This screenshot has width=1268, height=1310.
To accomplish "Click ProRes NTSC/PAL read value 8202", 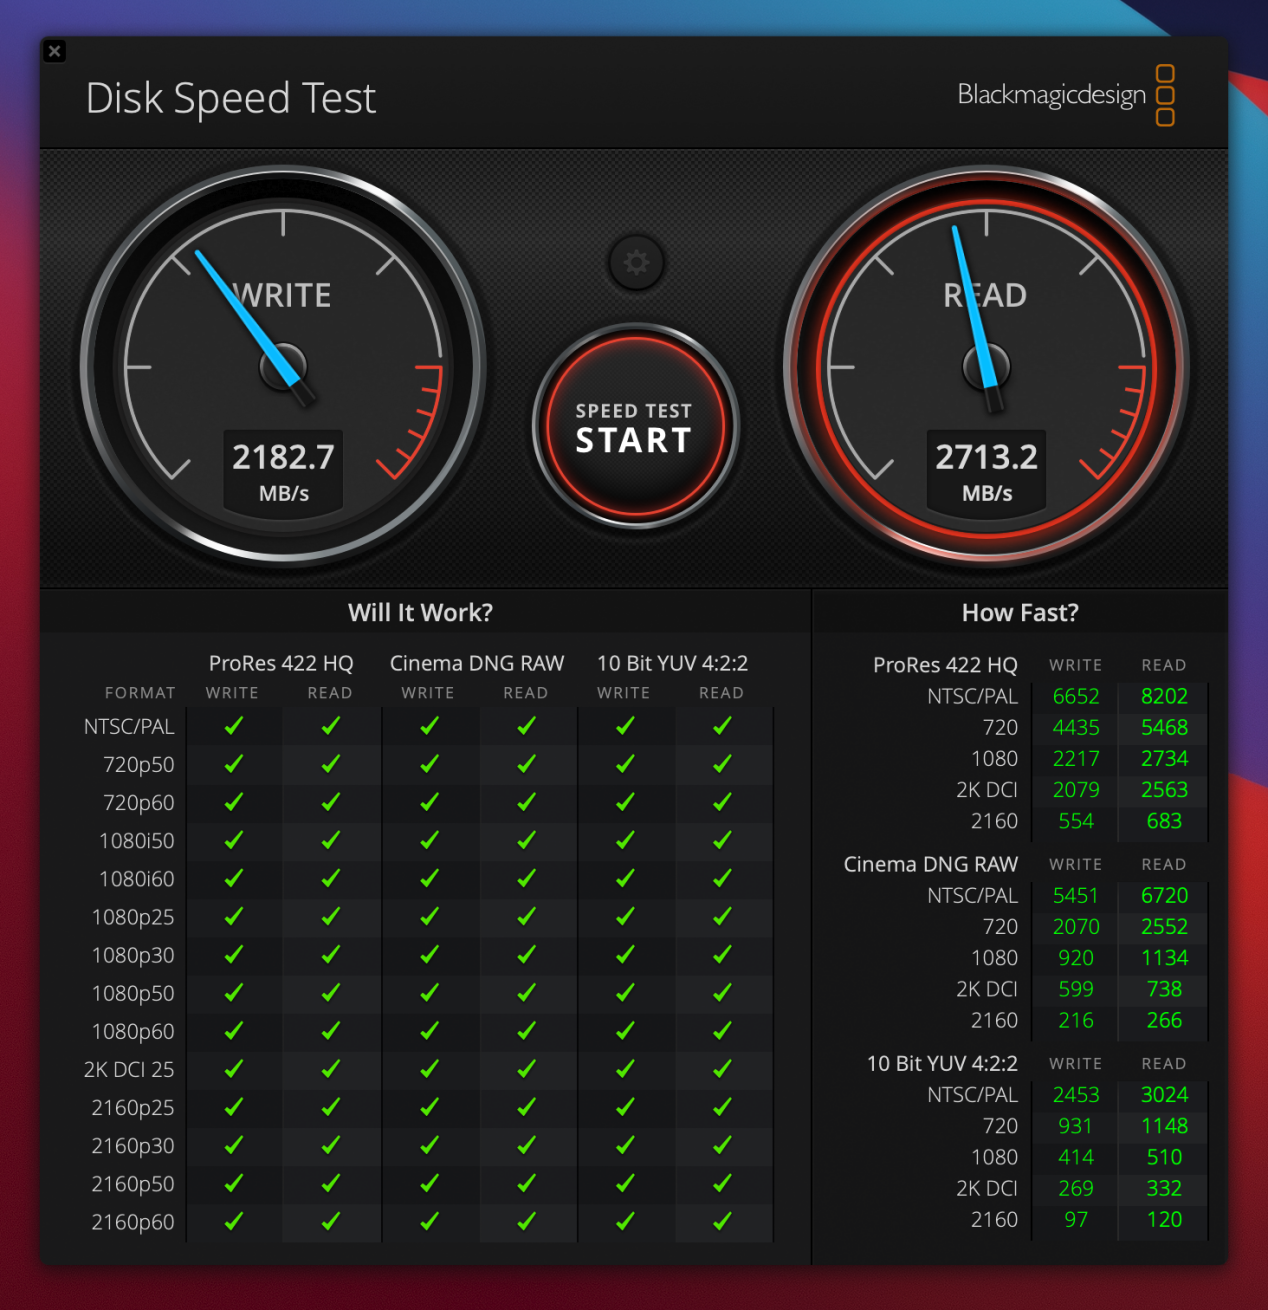I will [x=1165, y=696].
